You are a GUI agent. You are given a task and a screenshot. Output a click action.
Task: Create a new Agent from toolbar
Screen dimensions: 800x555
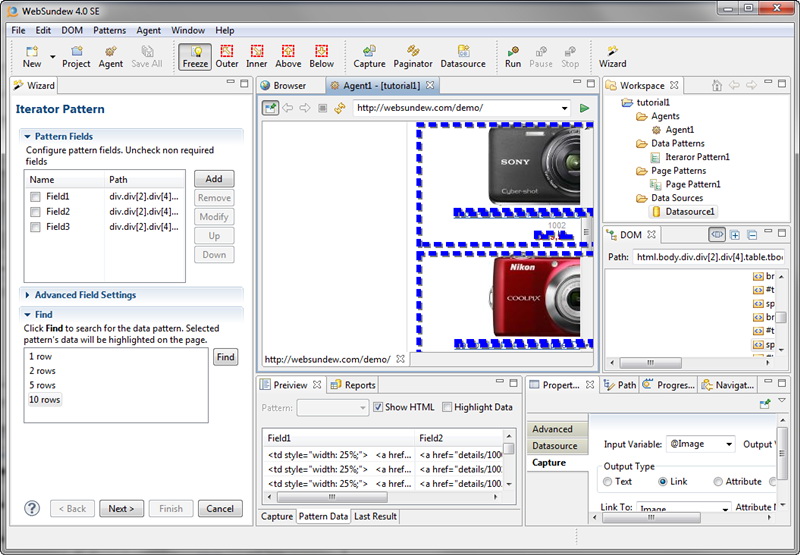point(110,56)
